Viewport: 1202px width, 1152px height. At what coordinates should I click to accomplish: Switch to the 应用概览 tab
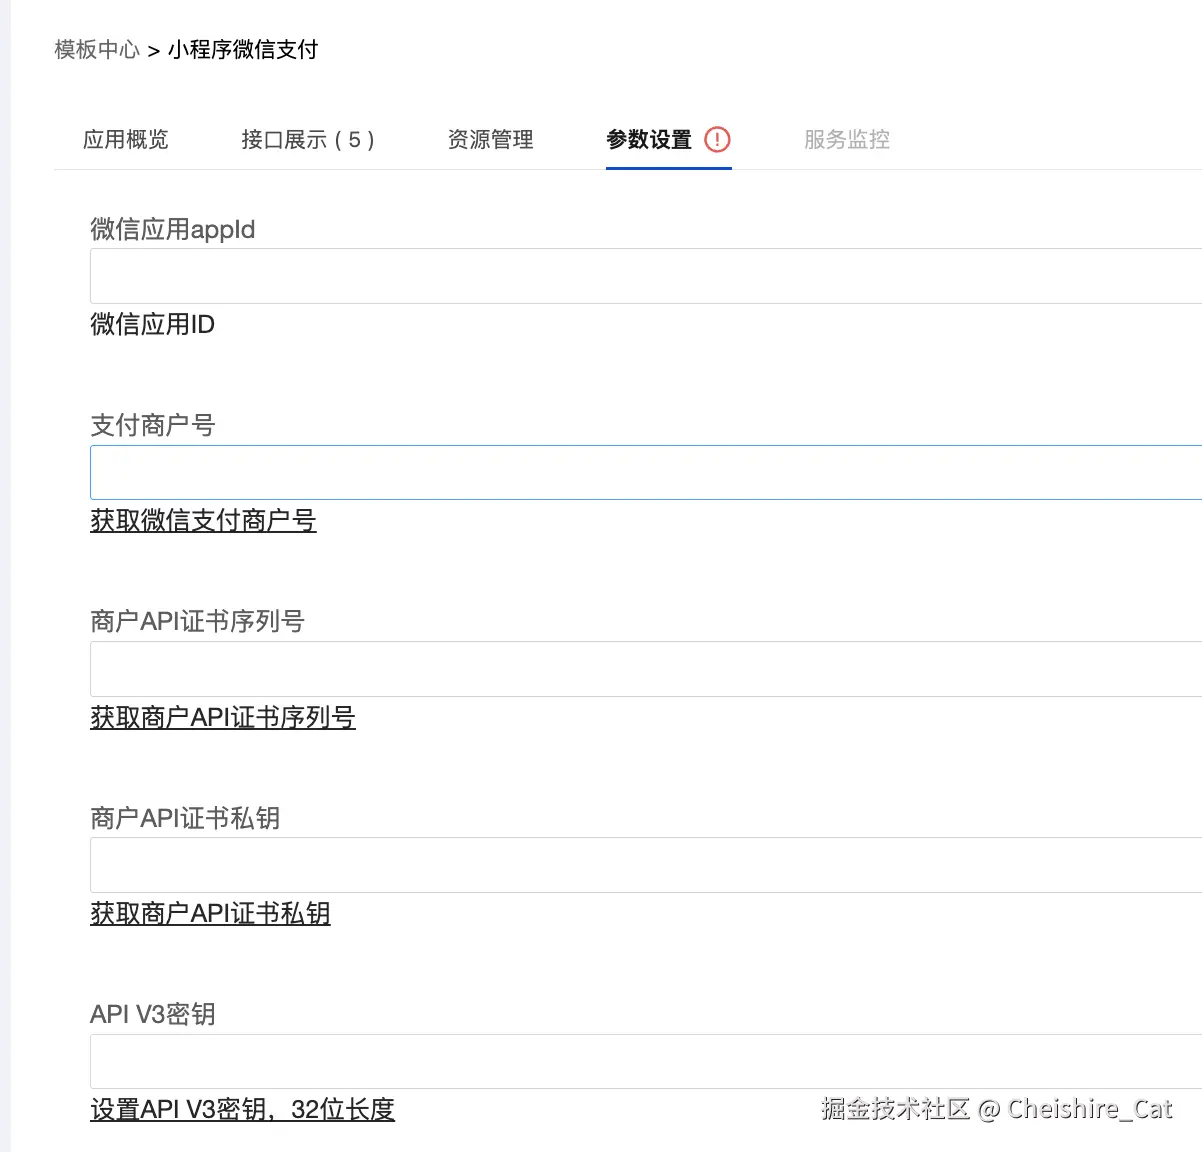pyautogui.click(x=126, y=139)
